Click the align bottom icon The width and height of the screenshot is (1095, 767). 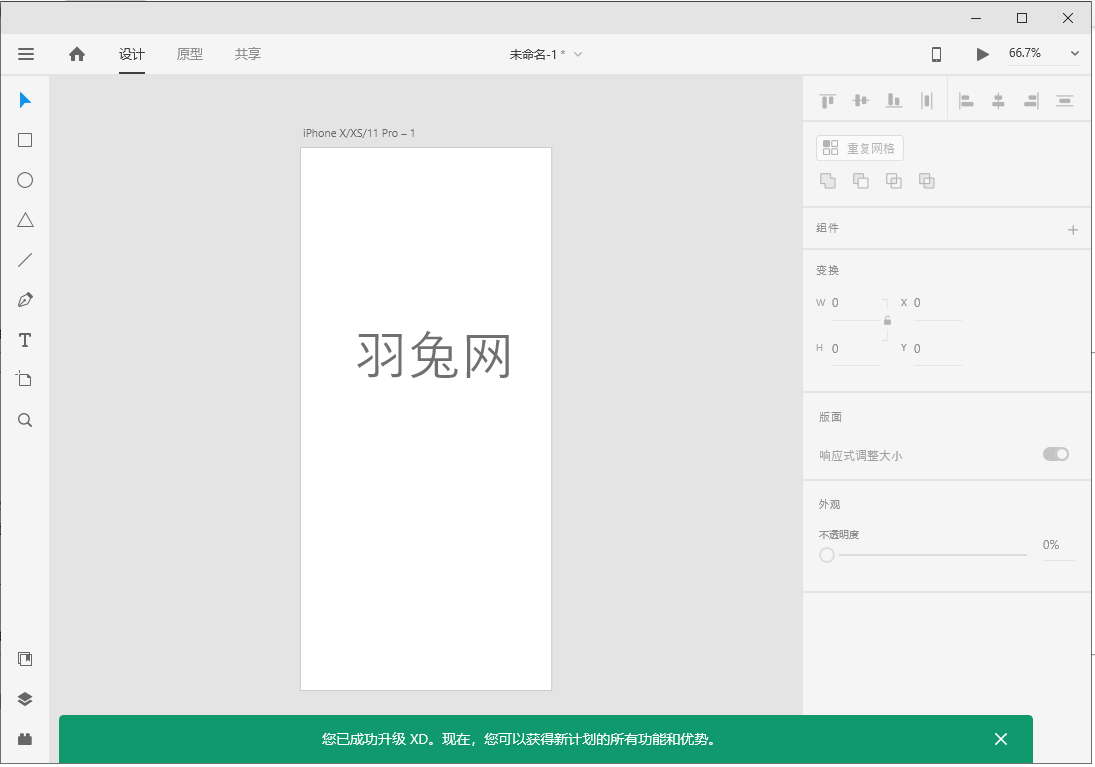tap(894, 101)
